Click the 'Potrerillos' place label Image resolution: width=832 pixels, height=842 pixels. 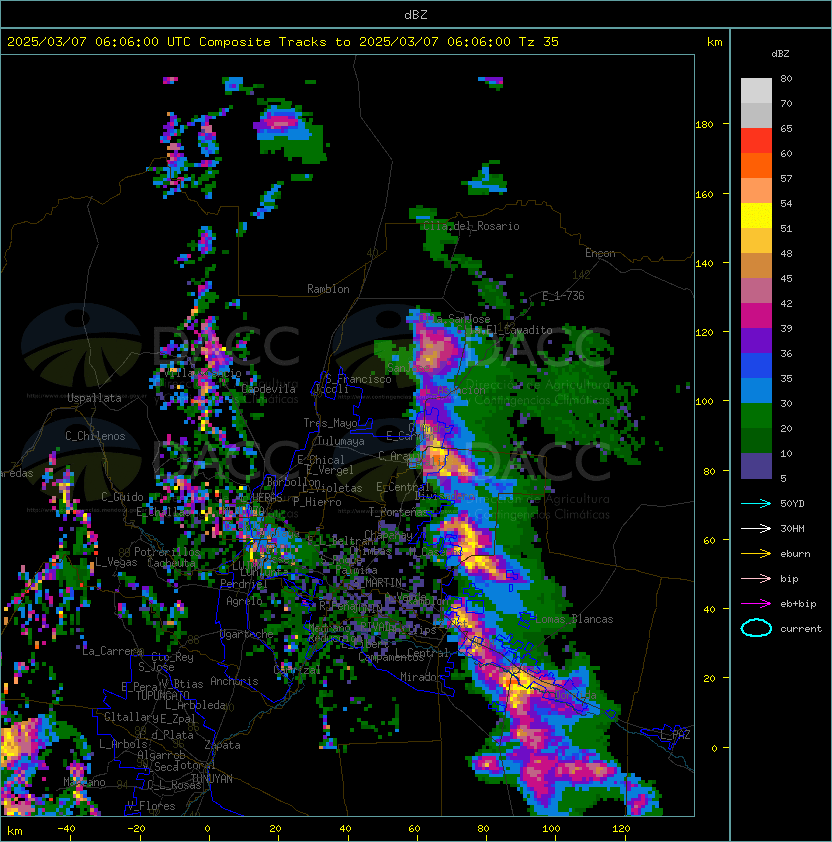(167, 552)
